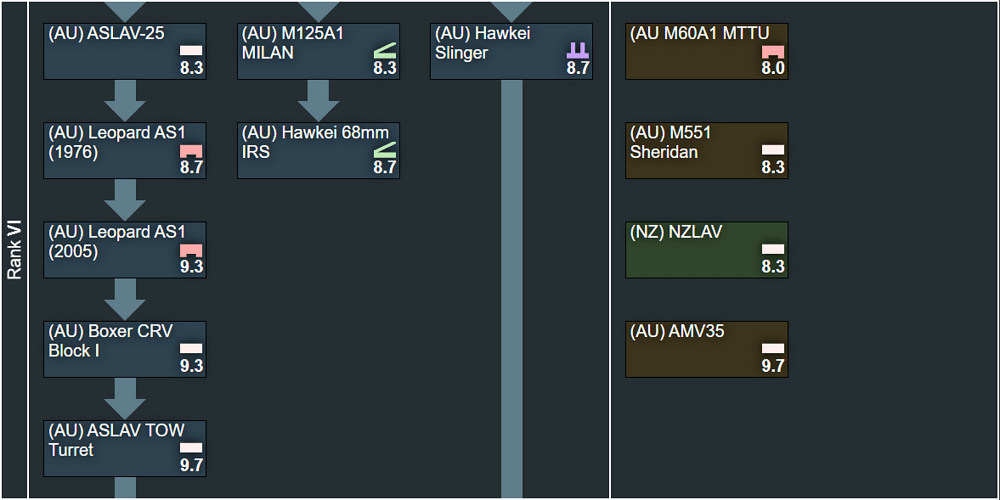Click the 9.3 rating on Leopard AS1 (2005)
The image size is (1000, 500).
191,267
